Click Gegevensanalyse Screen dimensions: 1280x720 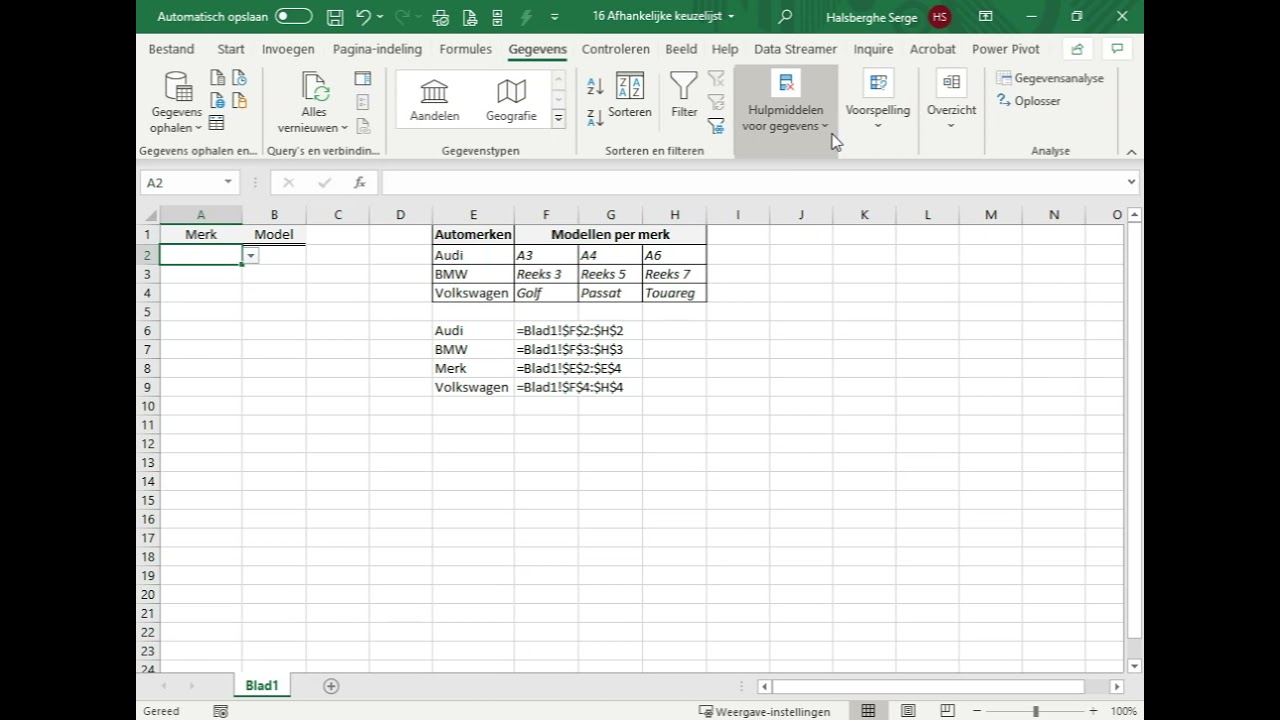click(1050, 78)
